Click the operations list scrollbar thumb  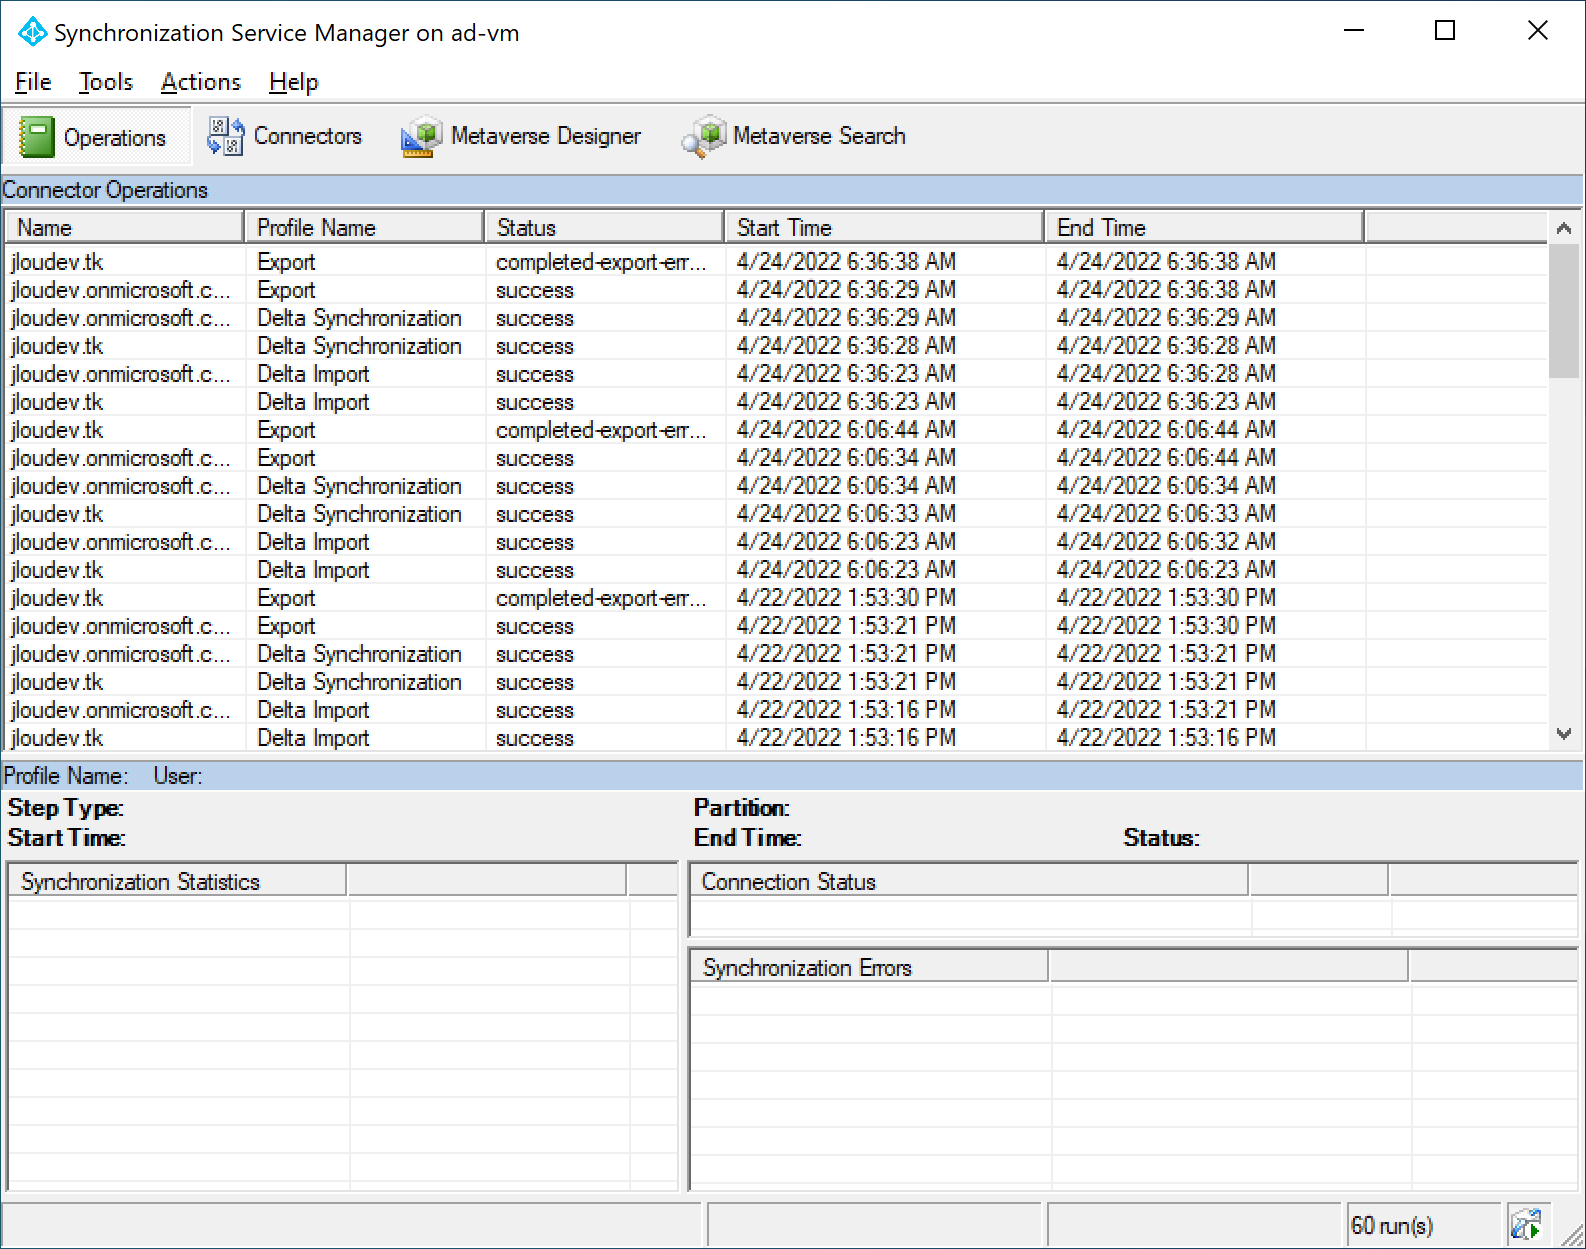1564,311
